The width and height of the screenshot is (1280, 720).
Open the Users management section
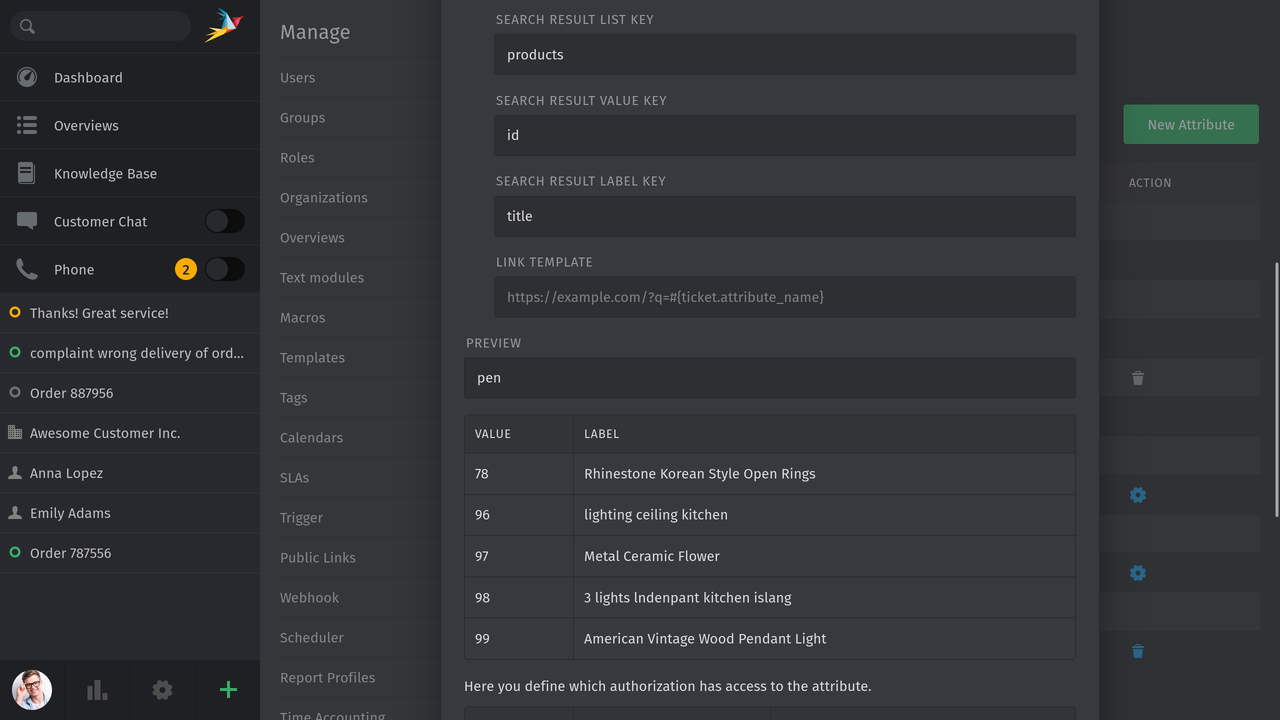pos(297,77)
